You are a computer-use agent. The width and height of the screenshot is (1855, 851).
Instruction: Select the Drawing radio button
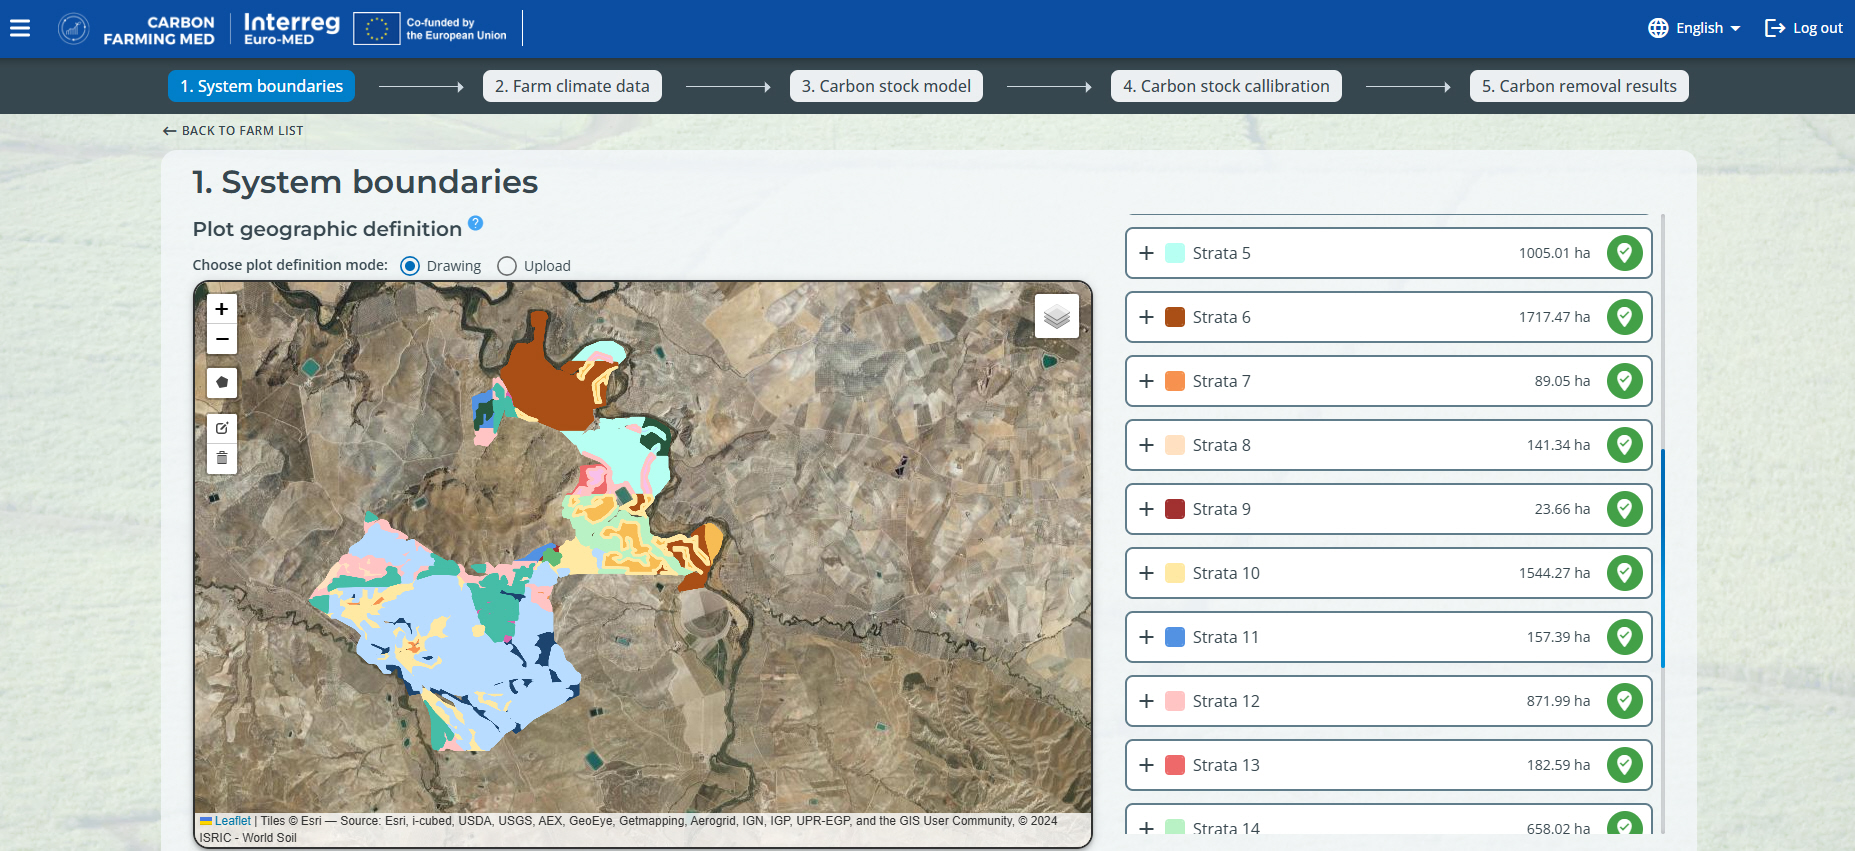point(410,266)
